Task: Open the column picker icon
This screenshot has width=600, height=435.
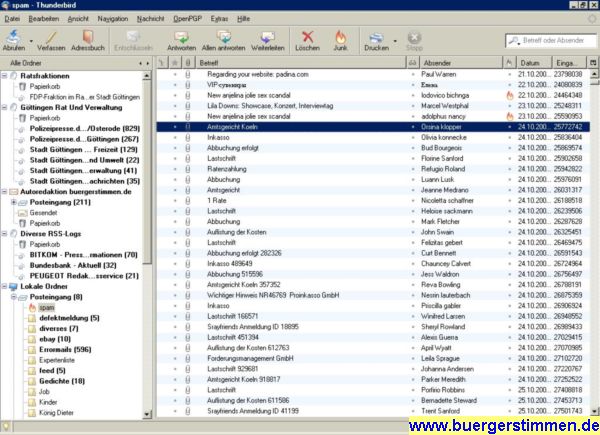Action: click(x=593, y=63)
